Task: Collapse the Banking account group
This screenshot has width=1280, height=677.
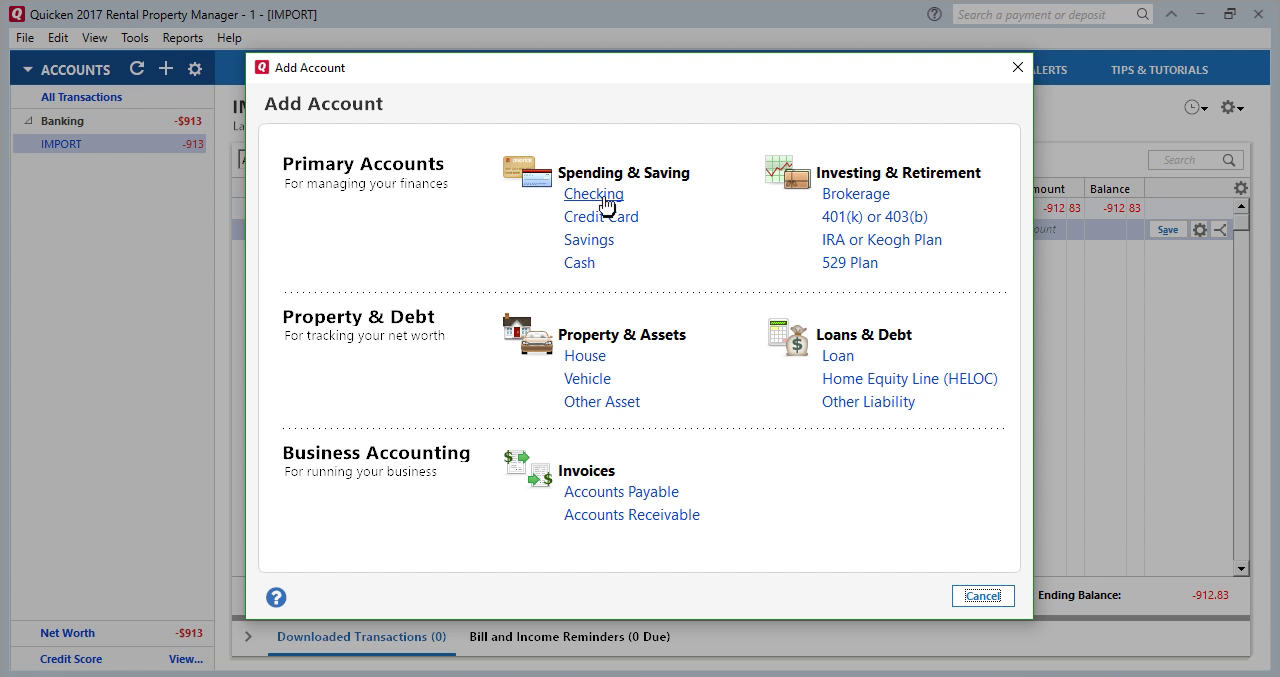Action: point(28,121)
